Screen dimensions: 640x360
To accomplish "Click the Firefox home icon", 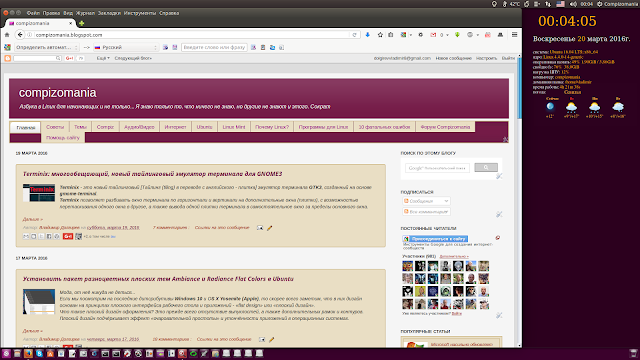I will point(7,35).
